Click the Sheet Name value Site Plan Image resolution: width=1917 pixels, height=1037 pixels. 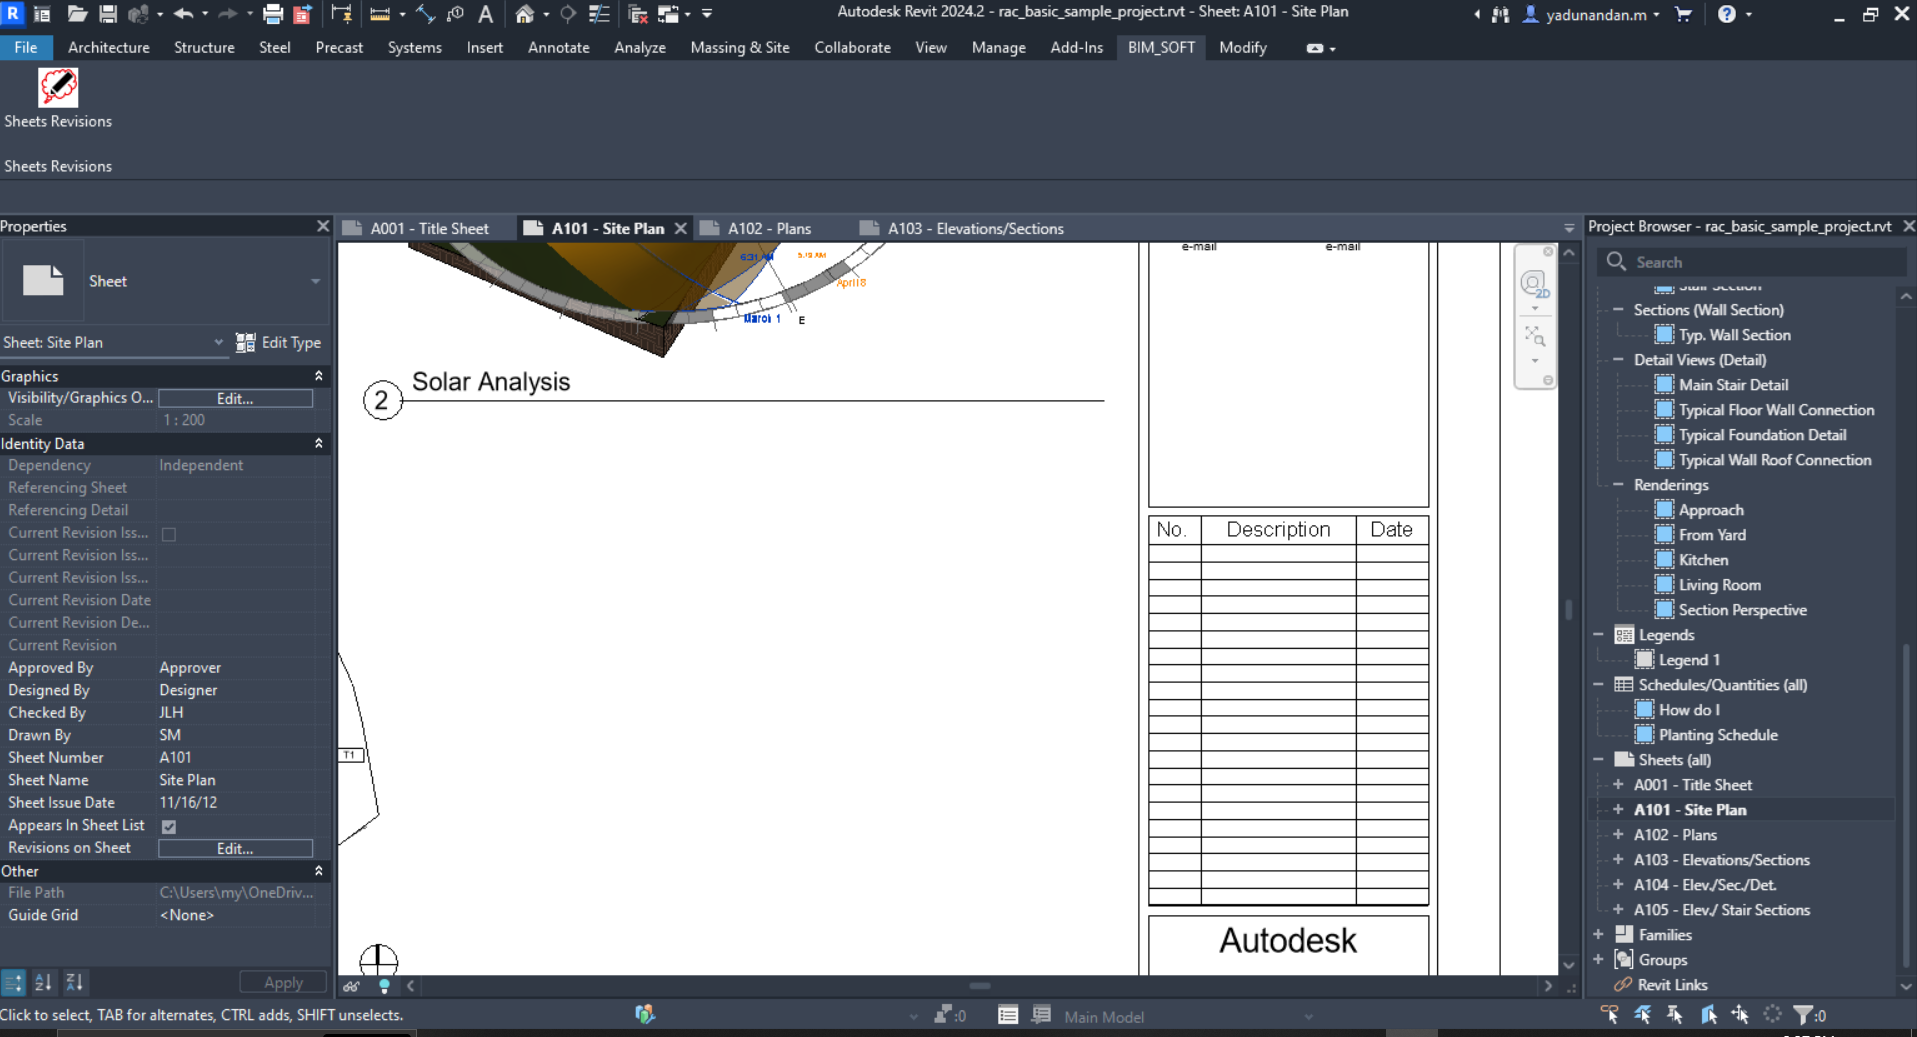click(187, 780)
